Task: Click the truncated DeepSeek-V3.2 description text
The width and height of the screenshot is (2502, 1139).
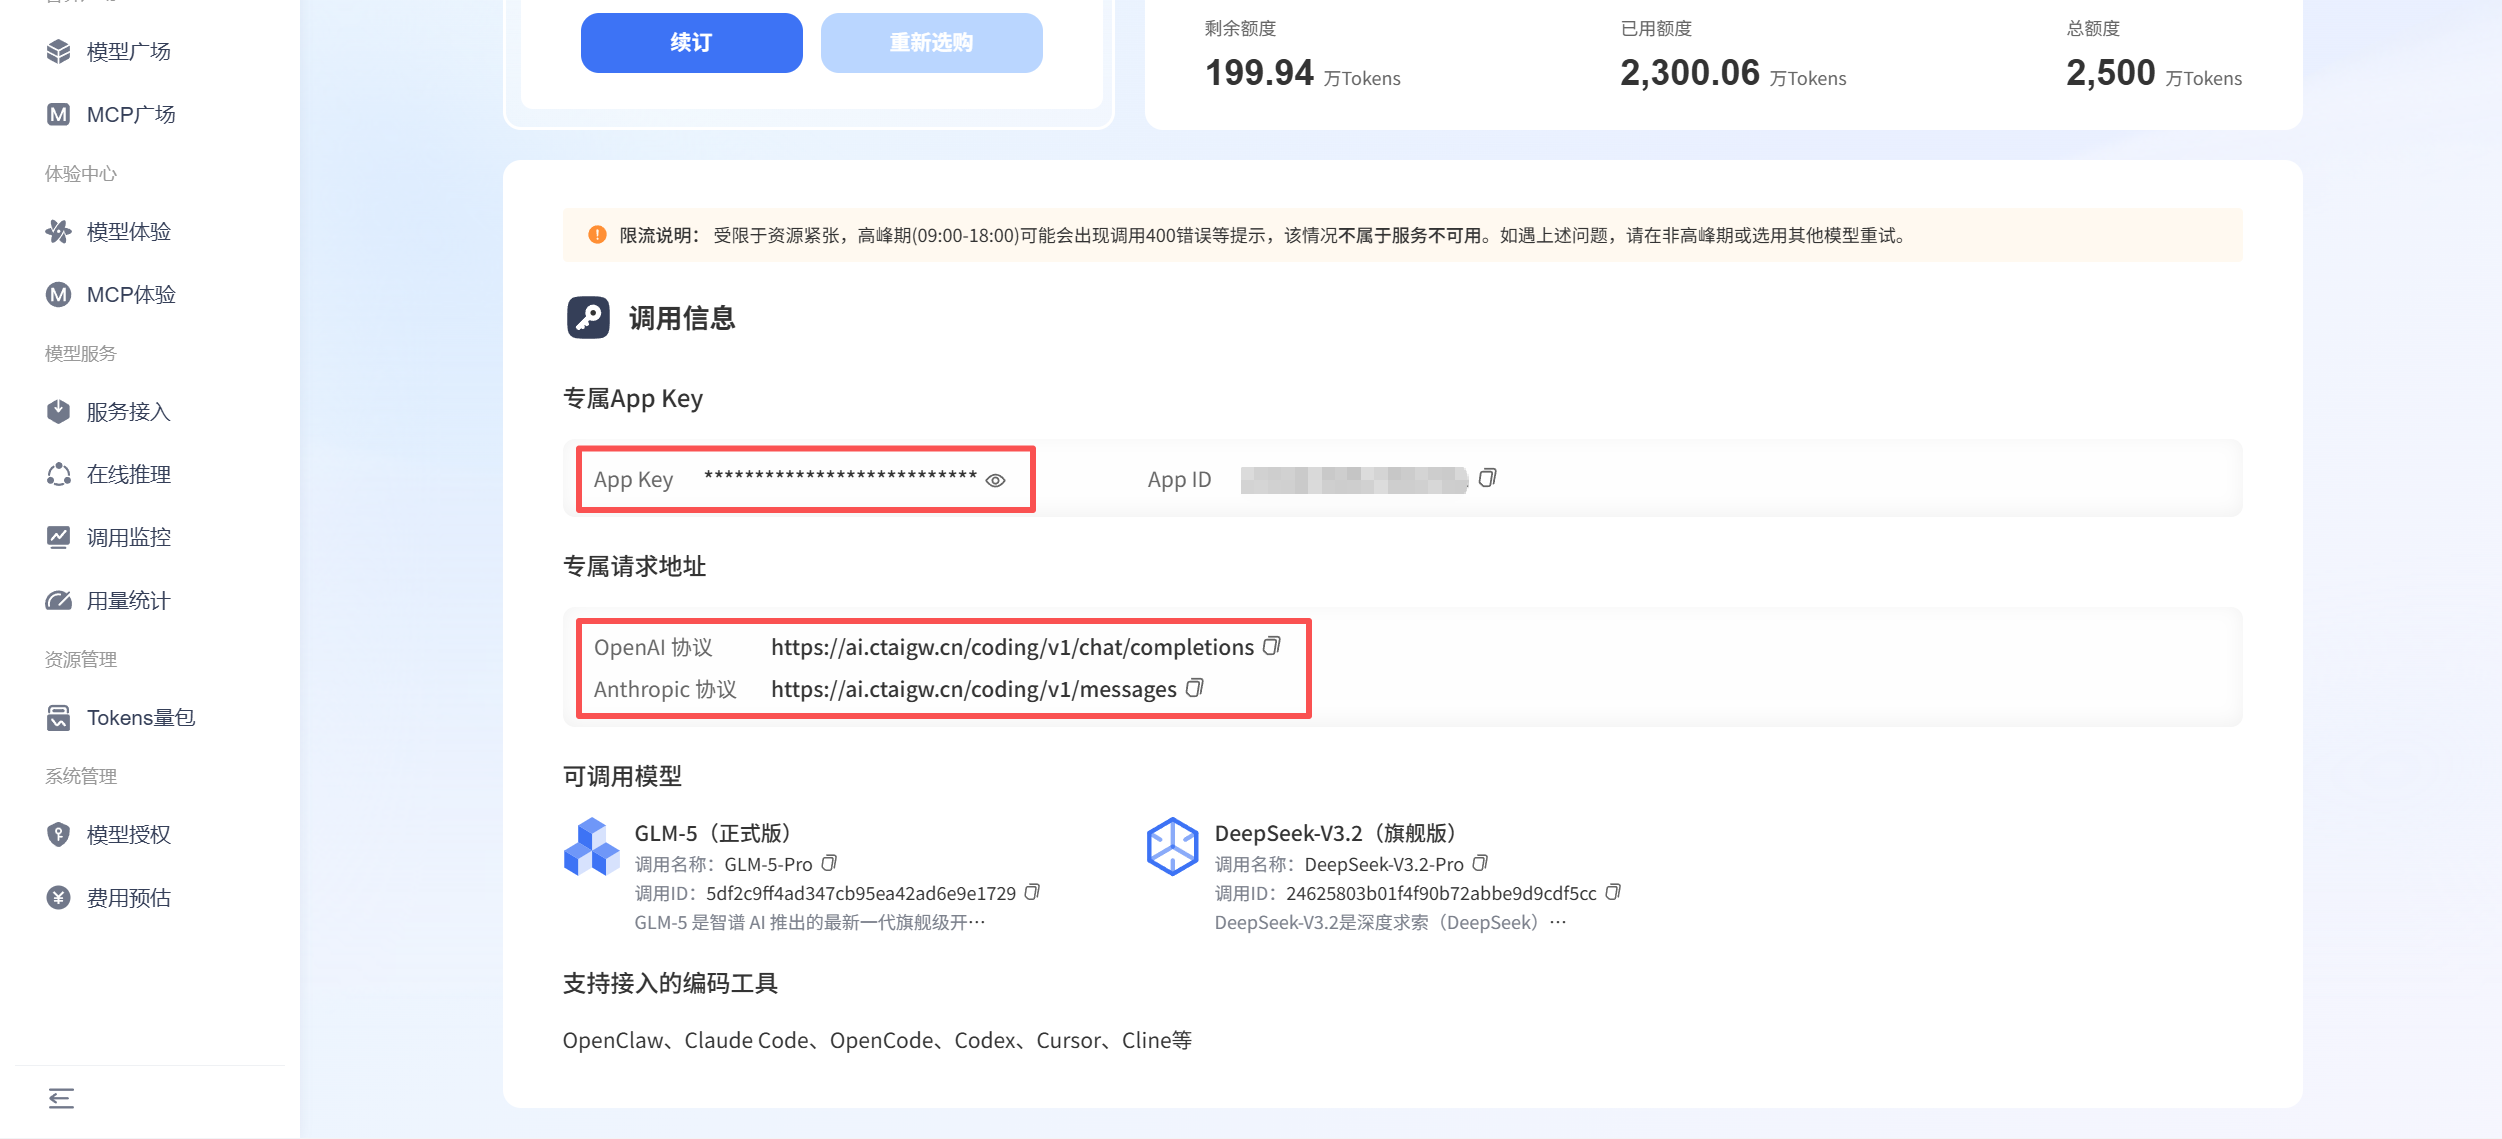Action: coord(1390,922)
